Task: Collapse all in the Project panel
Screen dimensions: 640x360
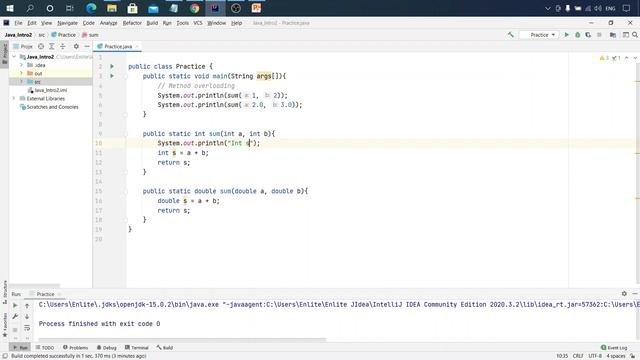Action: tap(62, 47)
